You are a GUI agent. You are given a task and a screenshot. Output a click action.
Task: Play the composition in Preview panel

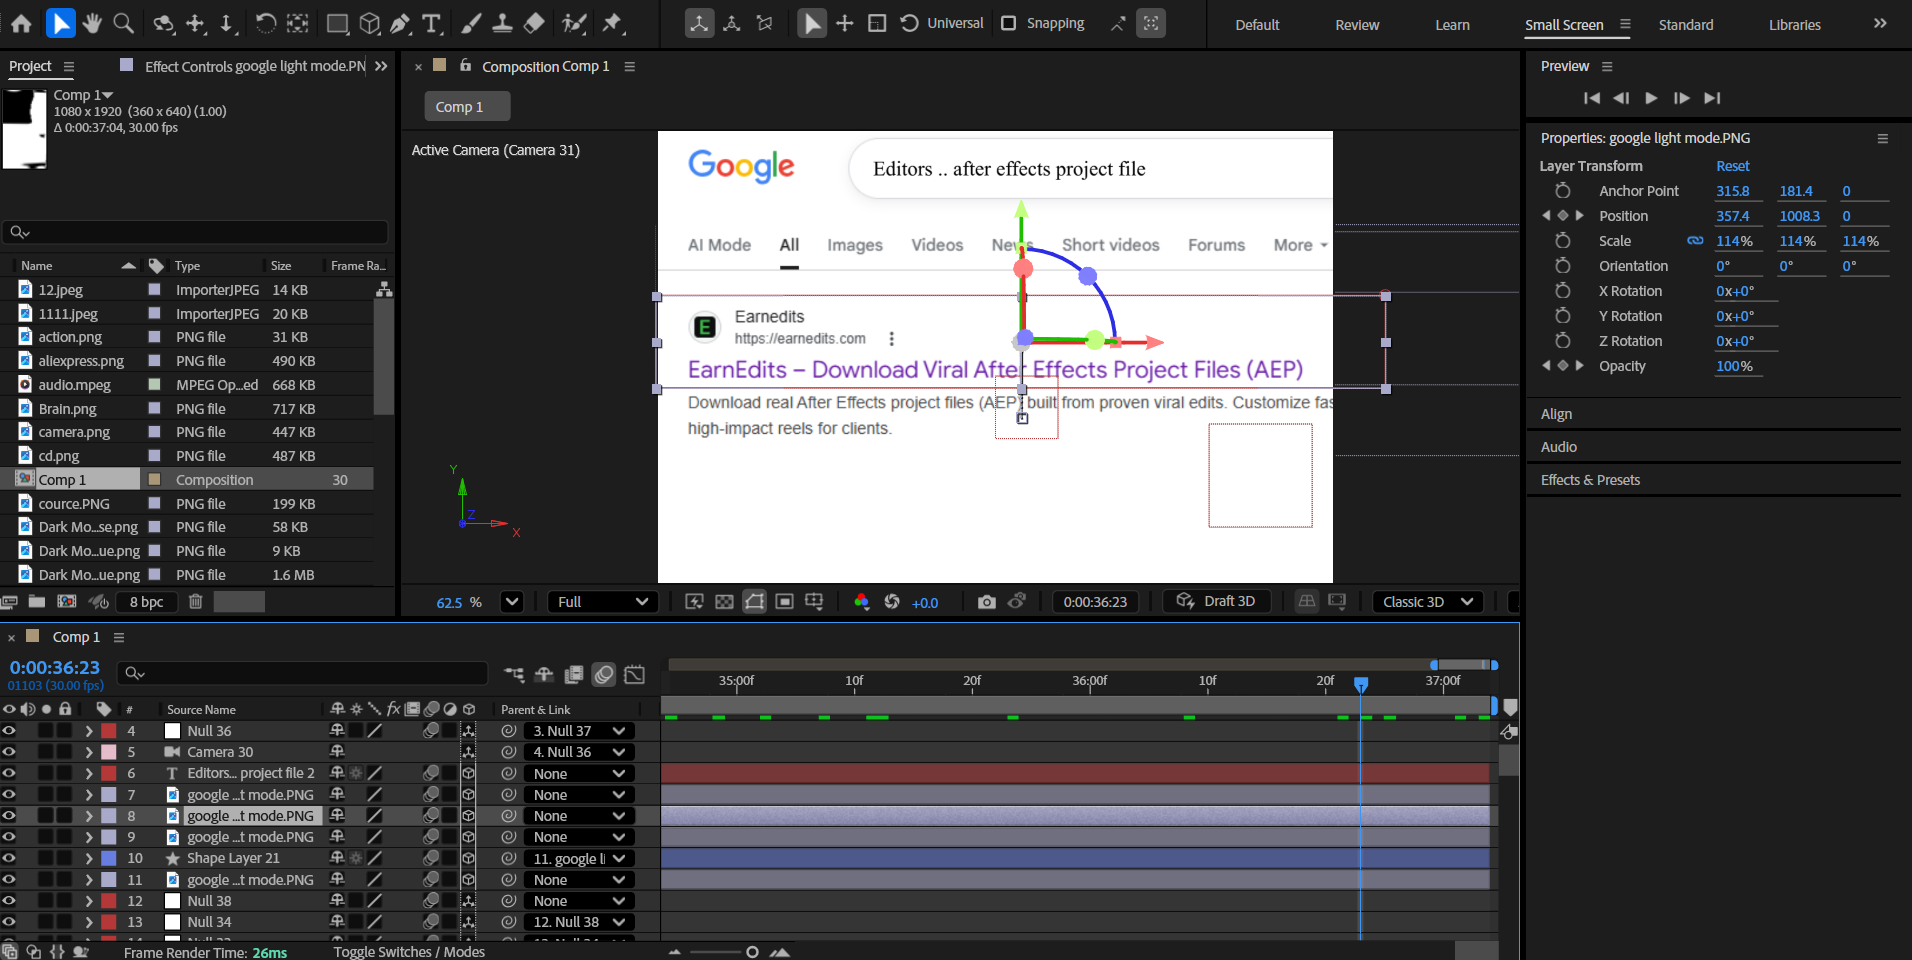[1651, 98]
